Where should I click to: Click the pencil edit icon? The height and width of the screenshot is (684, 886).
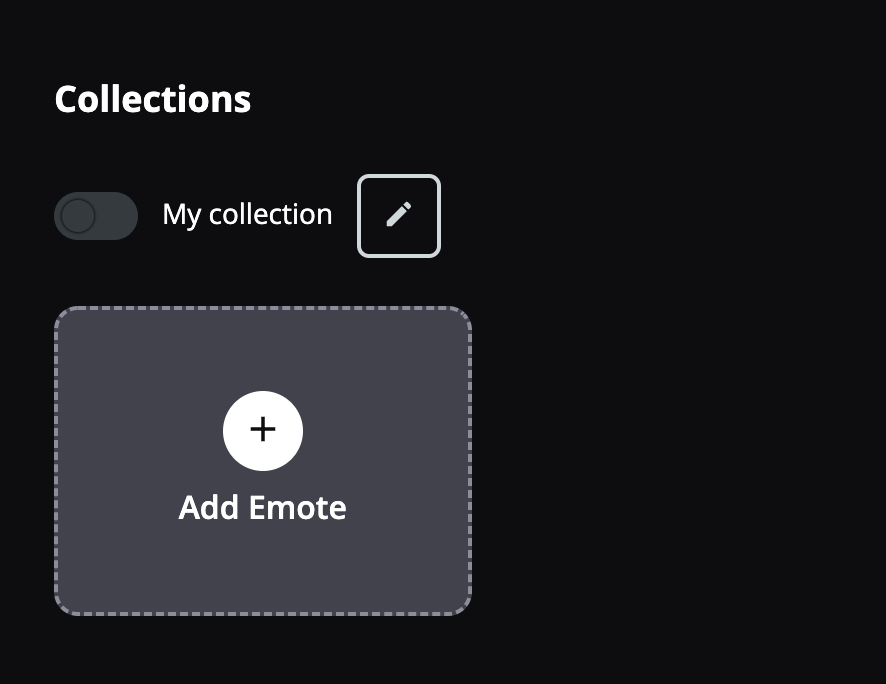pos(399,216)
